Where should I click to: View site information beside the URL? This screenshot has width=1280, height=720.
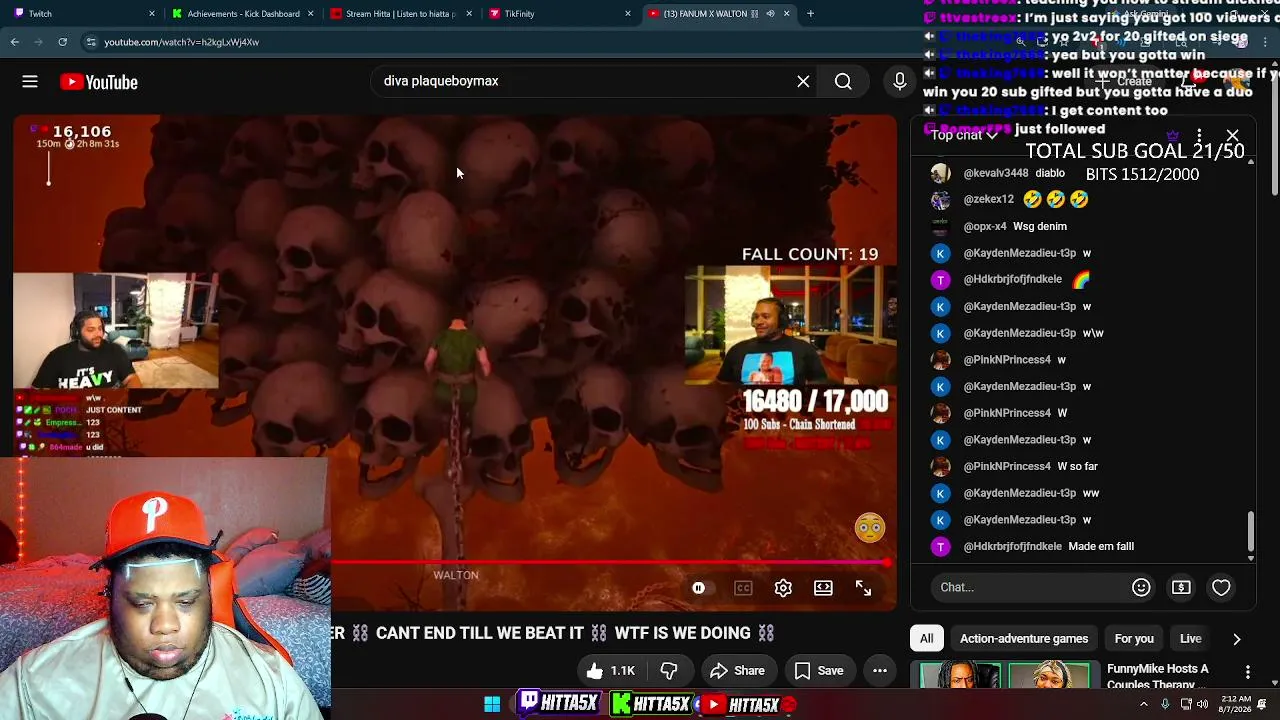pos(91,42)
